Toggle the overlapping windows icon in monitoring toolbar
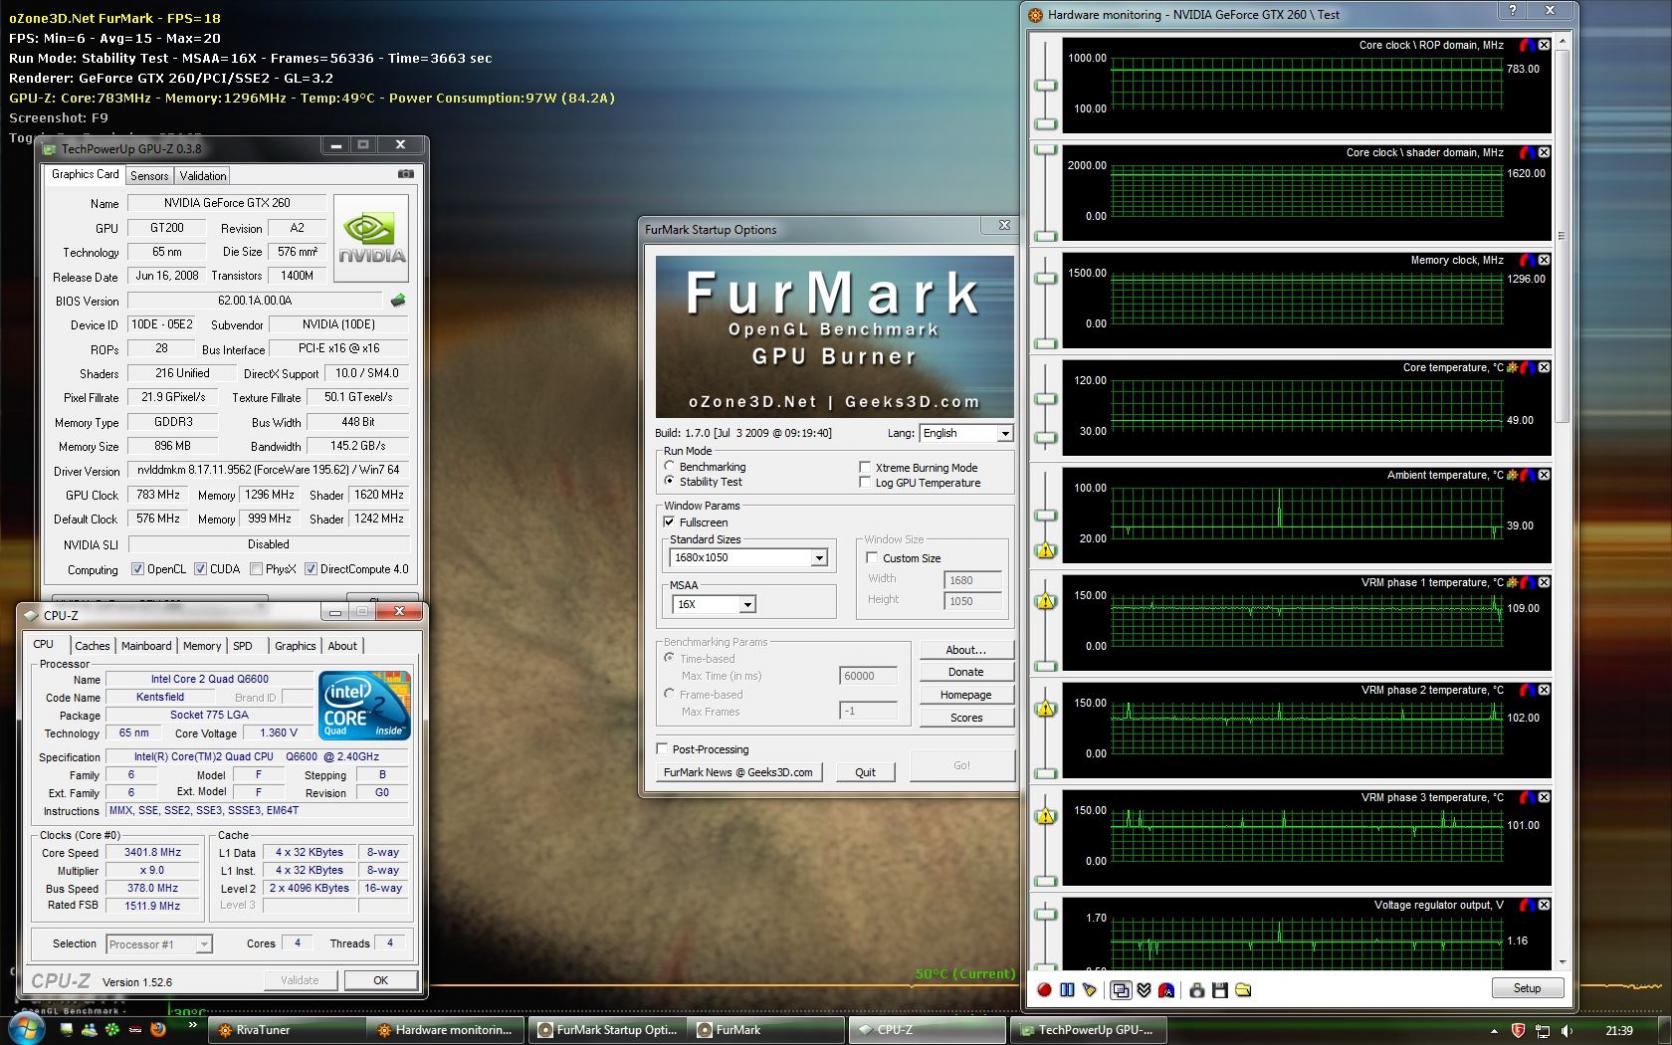Viewport: 1672px width, 1045px height. [1120, 990]
